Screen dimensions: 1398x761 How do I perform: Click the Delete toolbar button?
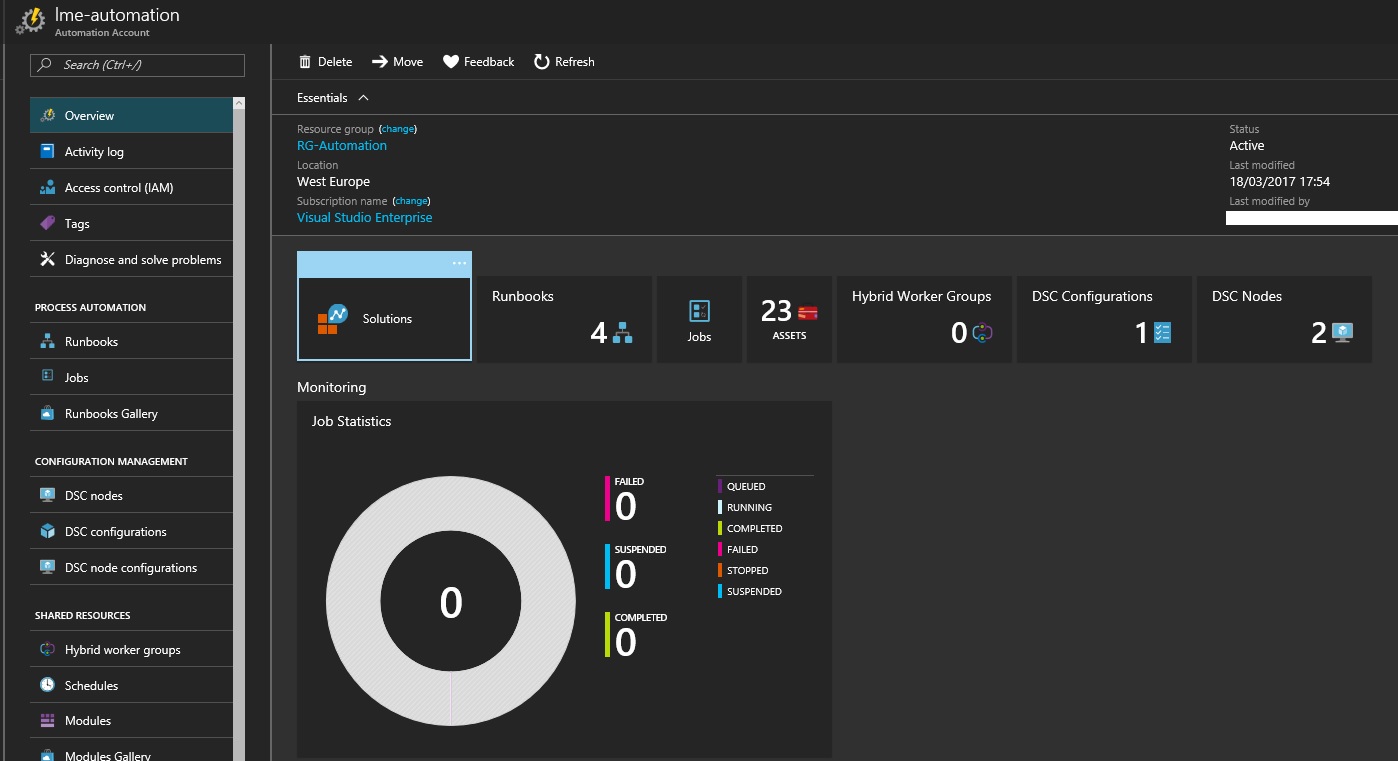tap(326, 62)
